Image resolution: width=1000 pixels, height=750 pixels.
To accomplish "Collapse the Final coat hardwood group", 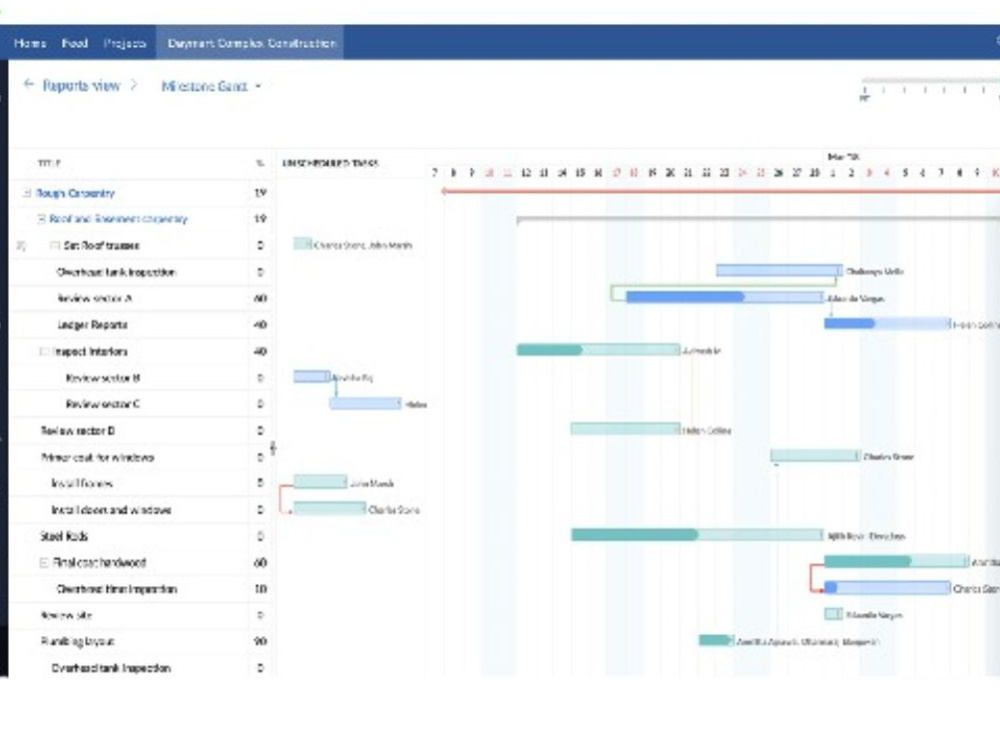I will coord(44,562).
